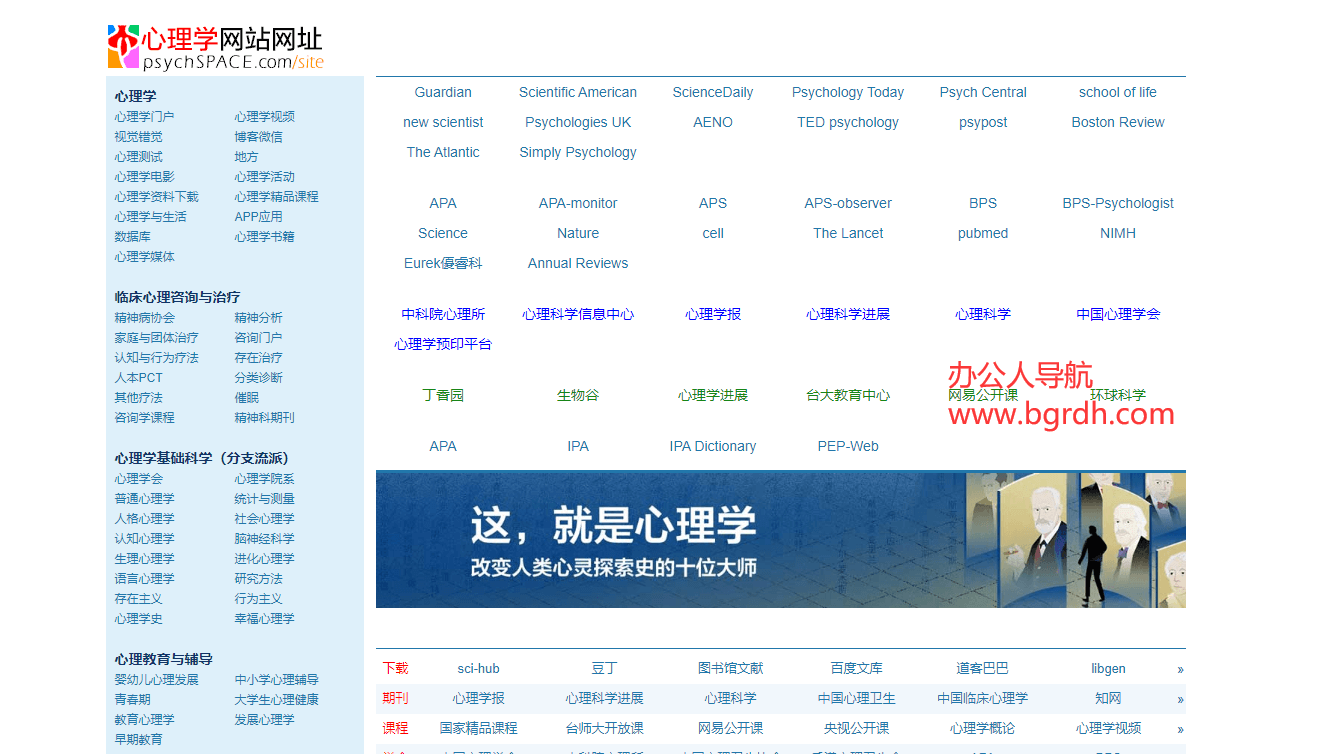Image resolution: width=1319 pixels, height=754 pixels.
Task: Click the 这，就是心理学 banner
Action: (x=780, y=539)
